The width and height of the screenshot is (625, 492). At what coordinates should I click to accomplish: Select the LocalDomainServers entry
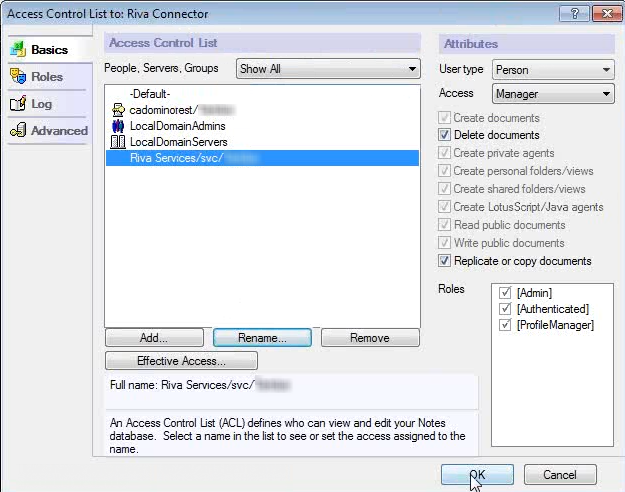[x=262, y=142]
